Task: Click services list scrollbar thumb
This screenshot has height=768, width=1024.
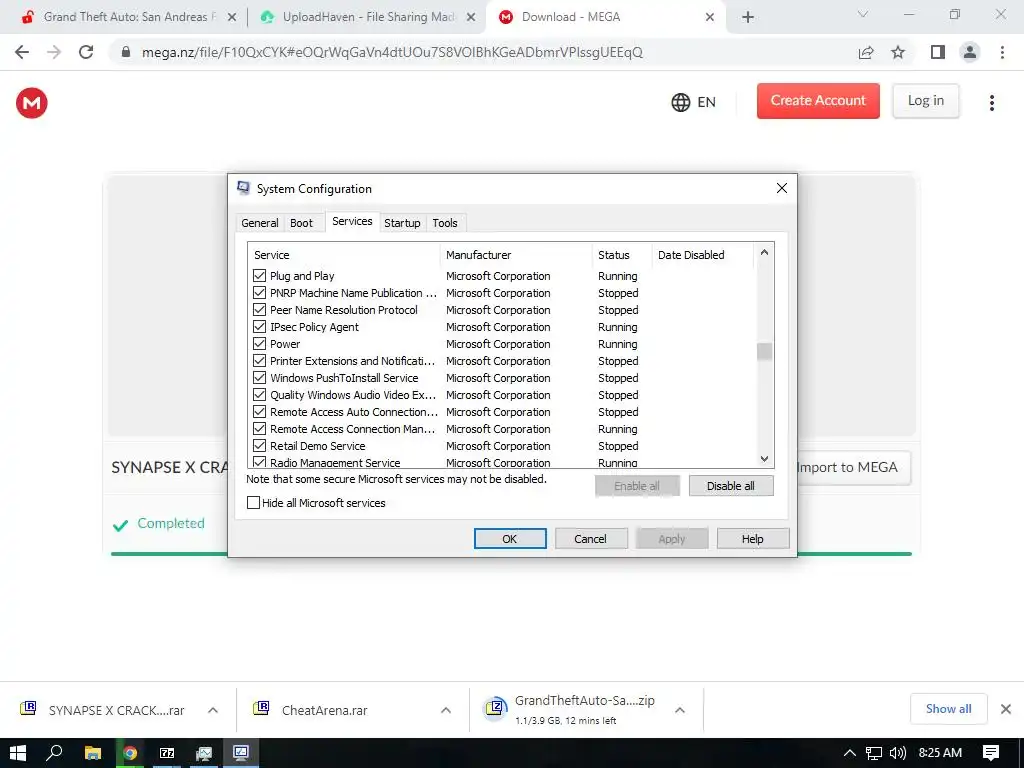Action: [764, 351]
